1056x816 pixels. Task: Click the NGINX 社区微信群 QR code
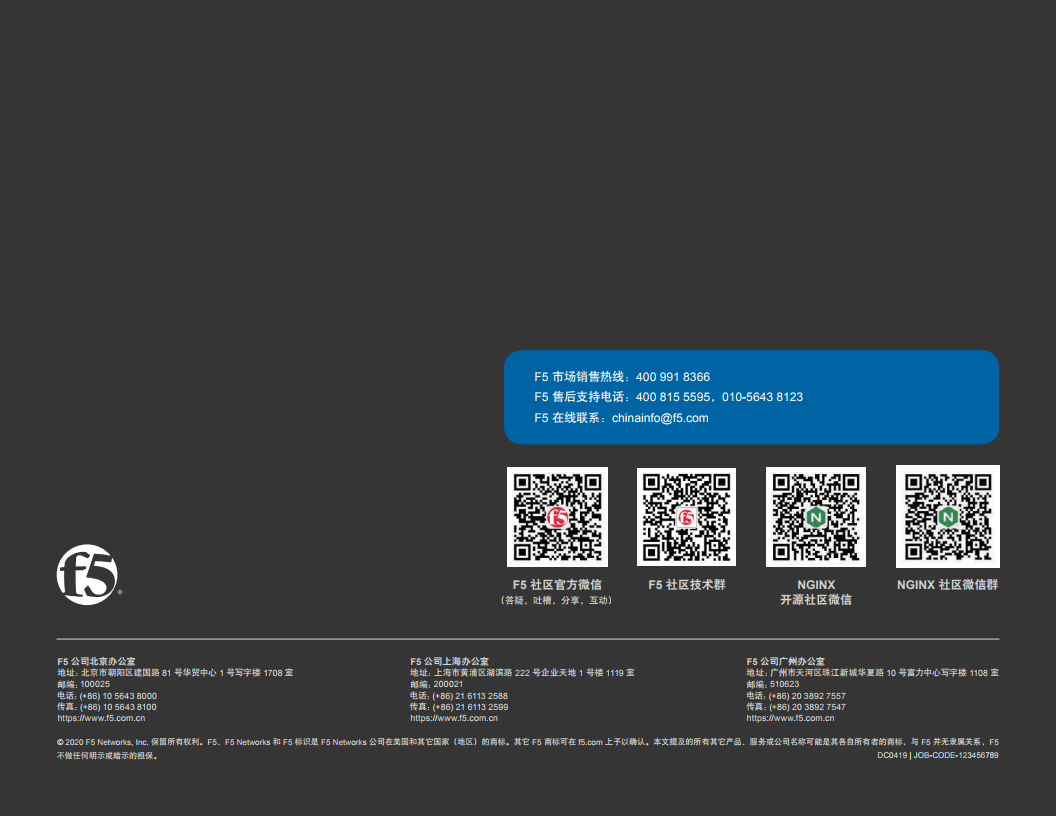(x=947, y=515)
